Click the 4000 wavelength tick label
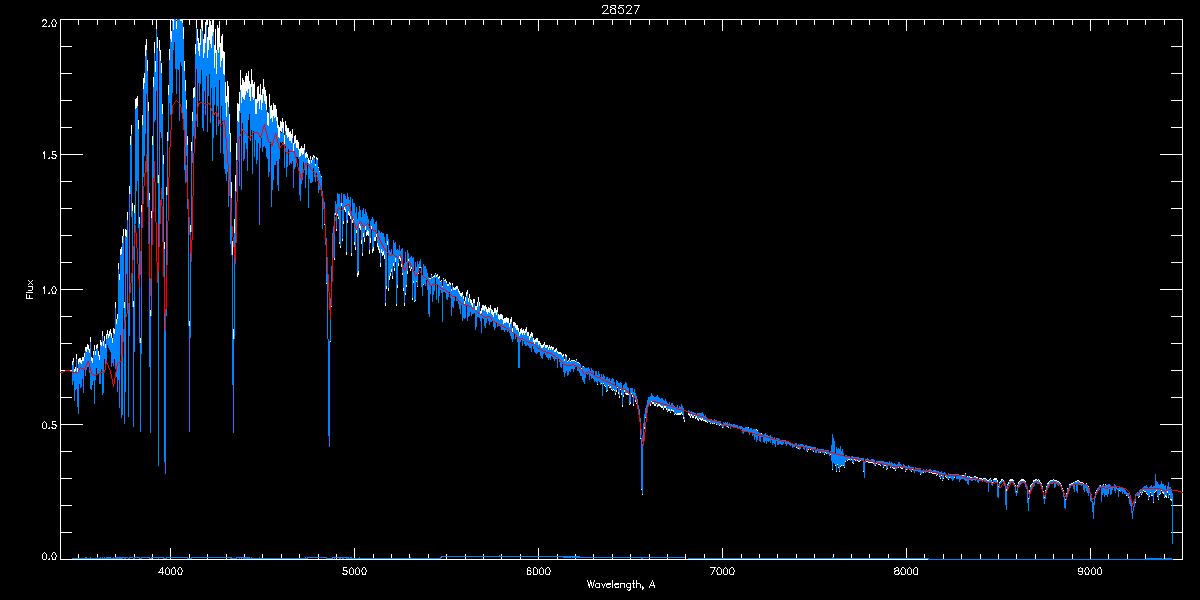 [170, 571]
